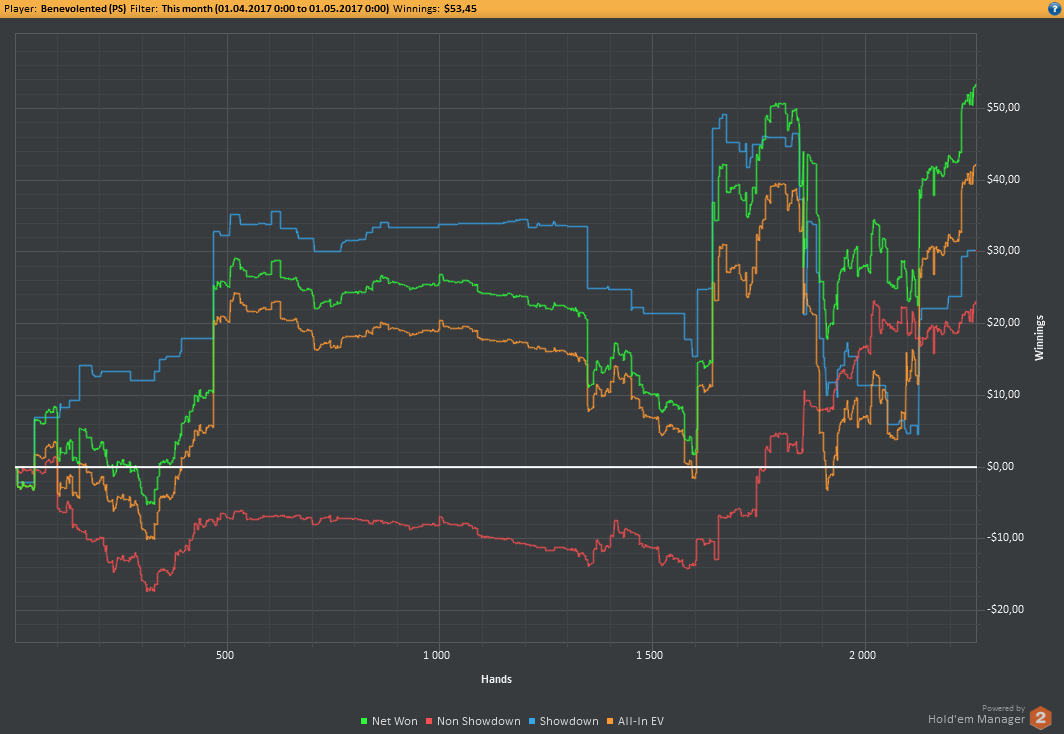Click the filter date range This month
Viewport: 1064px width, 734px height.
[x=276, y=9]
